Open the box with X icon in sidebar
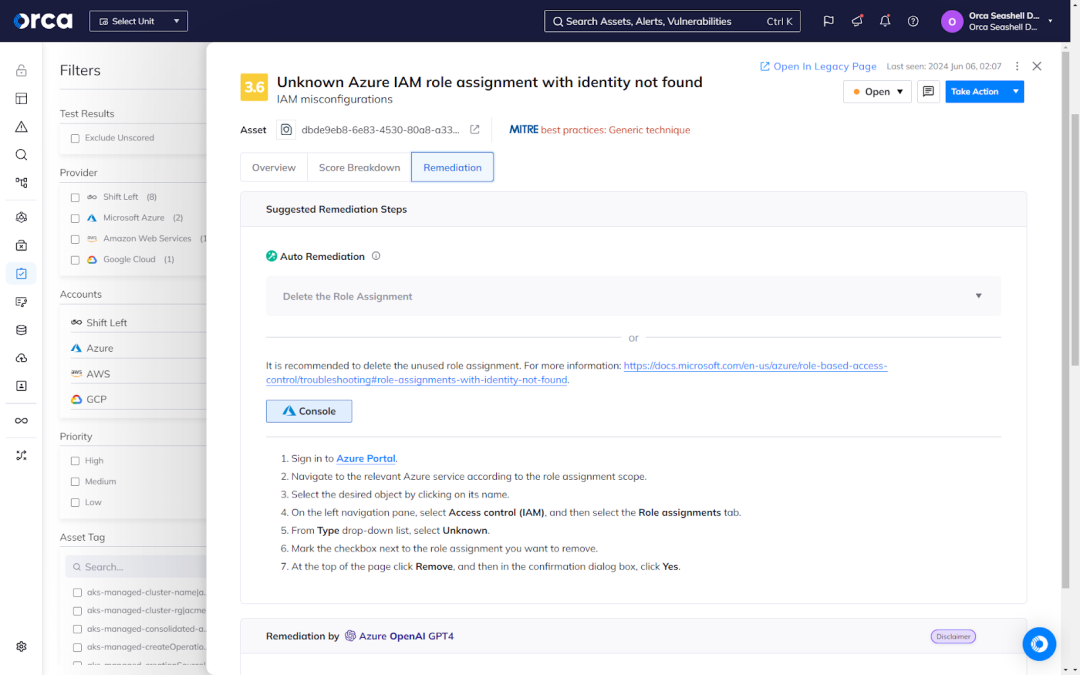The height and width of the screenshot is (675, 1080). pos(21,245)
